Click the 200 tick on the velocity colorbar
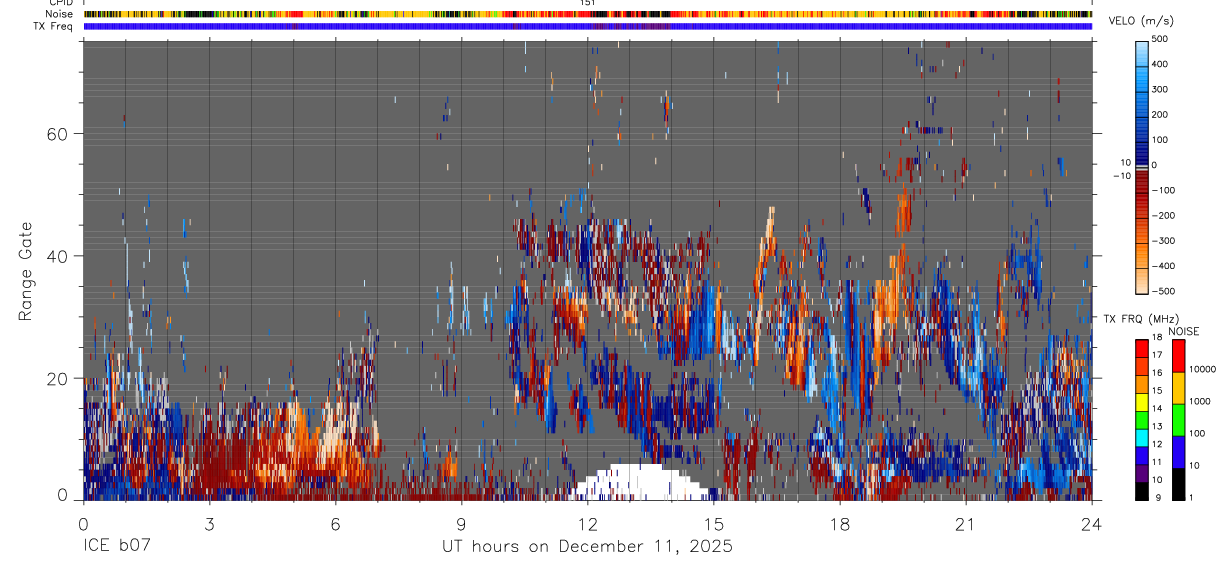 [x=1161, y=115]
